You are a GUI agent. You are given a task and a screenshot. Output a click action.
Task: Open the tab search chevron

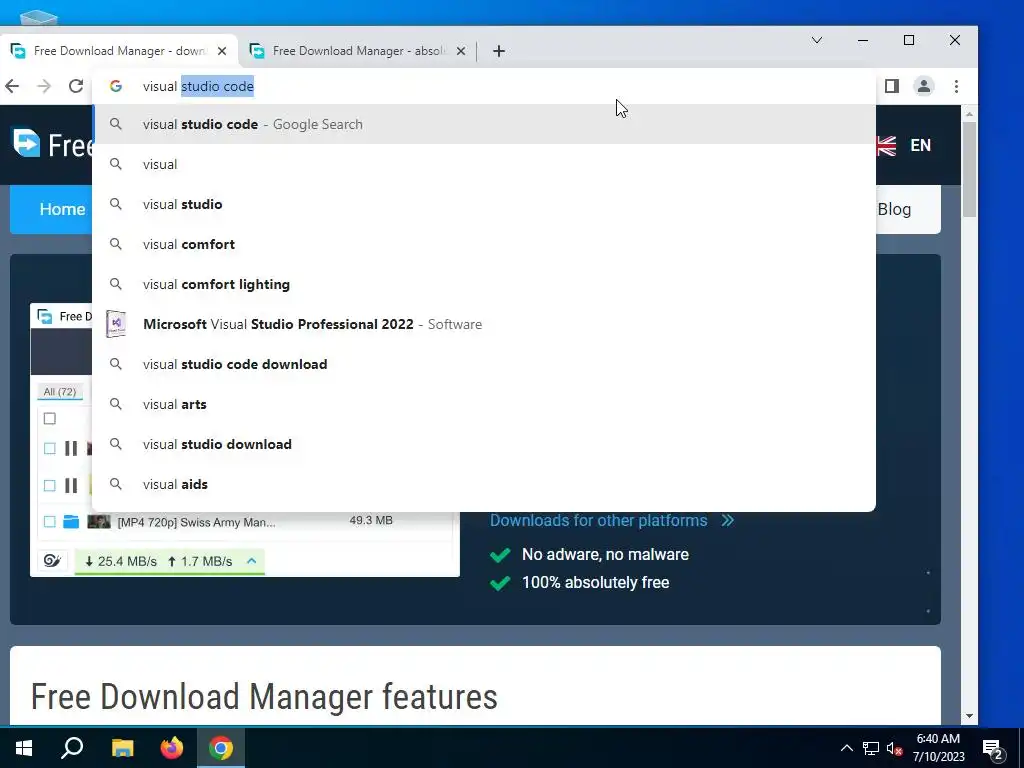pyautogui.click(x=816, y=40)
